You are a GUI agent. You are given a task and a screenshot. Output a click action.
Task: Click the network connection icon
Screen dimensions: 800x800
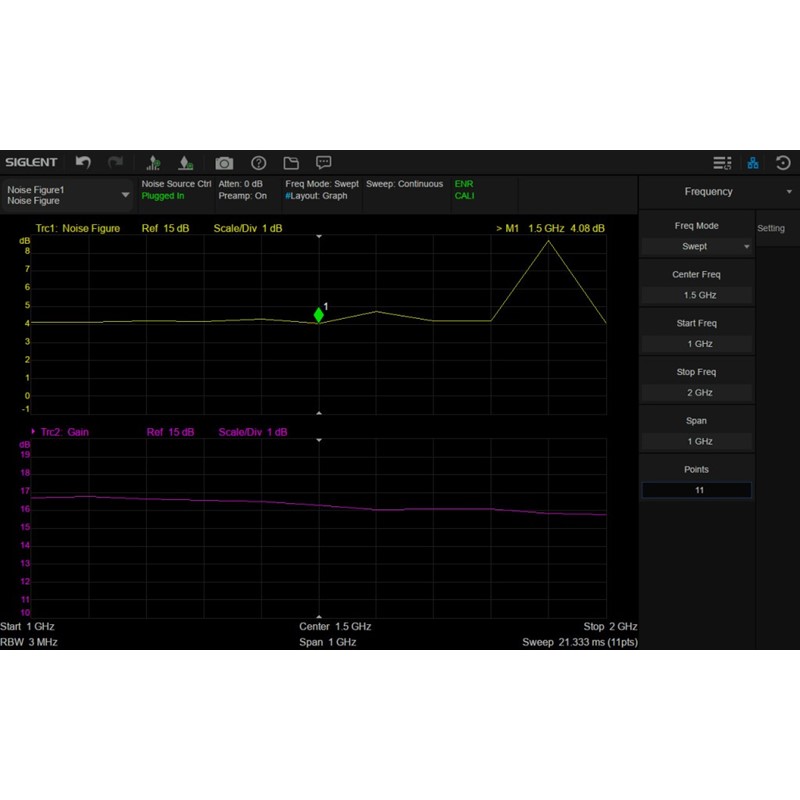753,163
